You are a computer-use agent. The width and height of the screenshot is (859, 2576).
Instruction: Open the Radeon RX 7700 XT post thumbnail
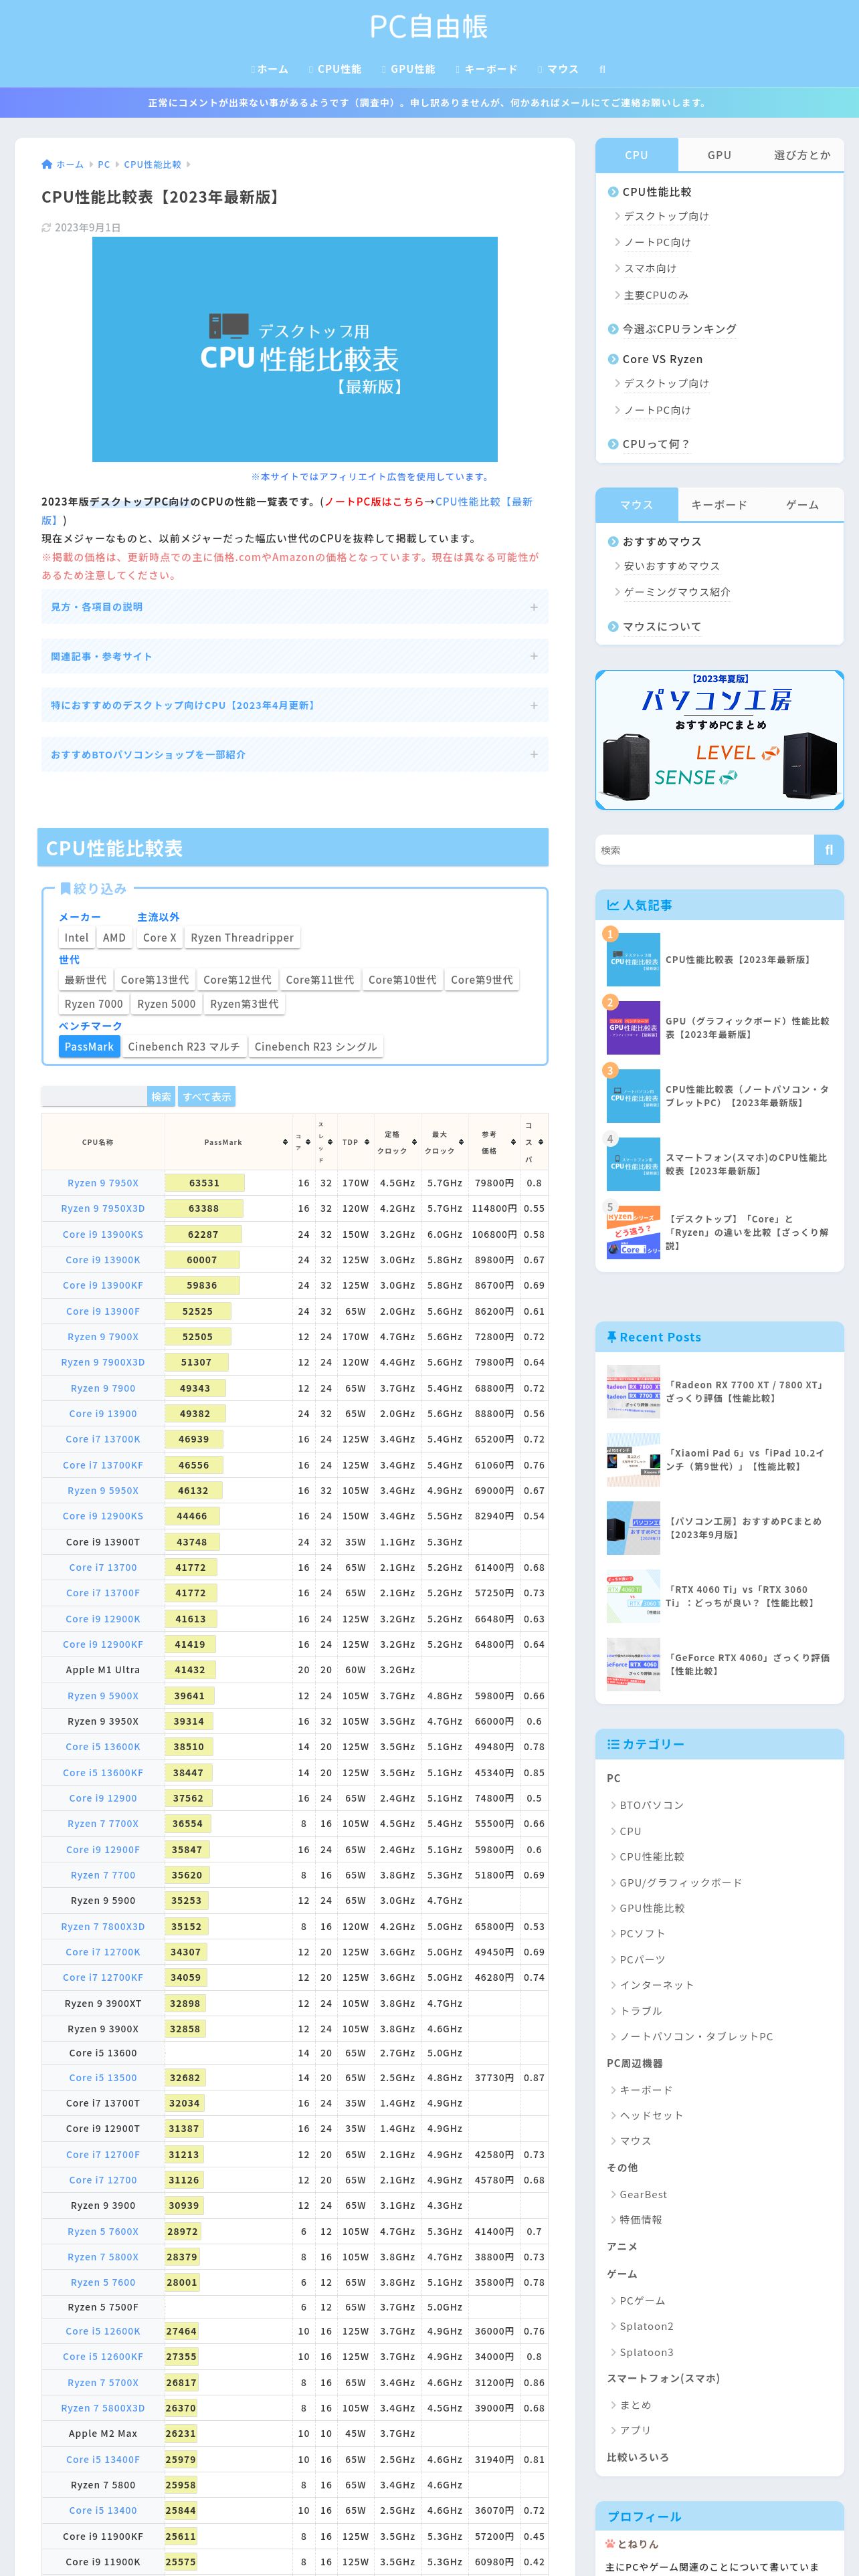pyautogui.click(x=633, y=1392)
